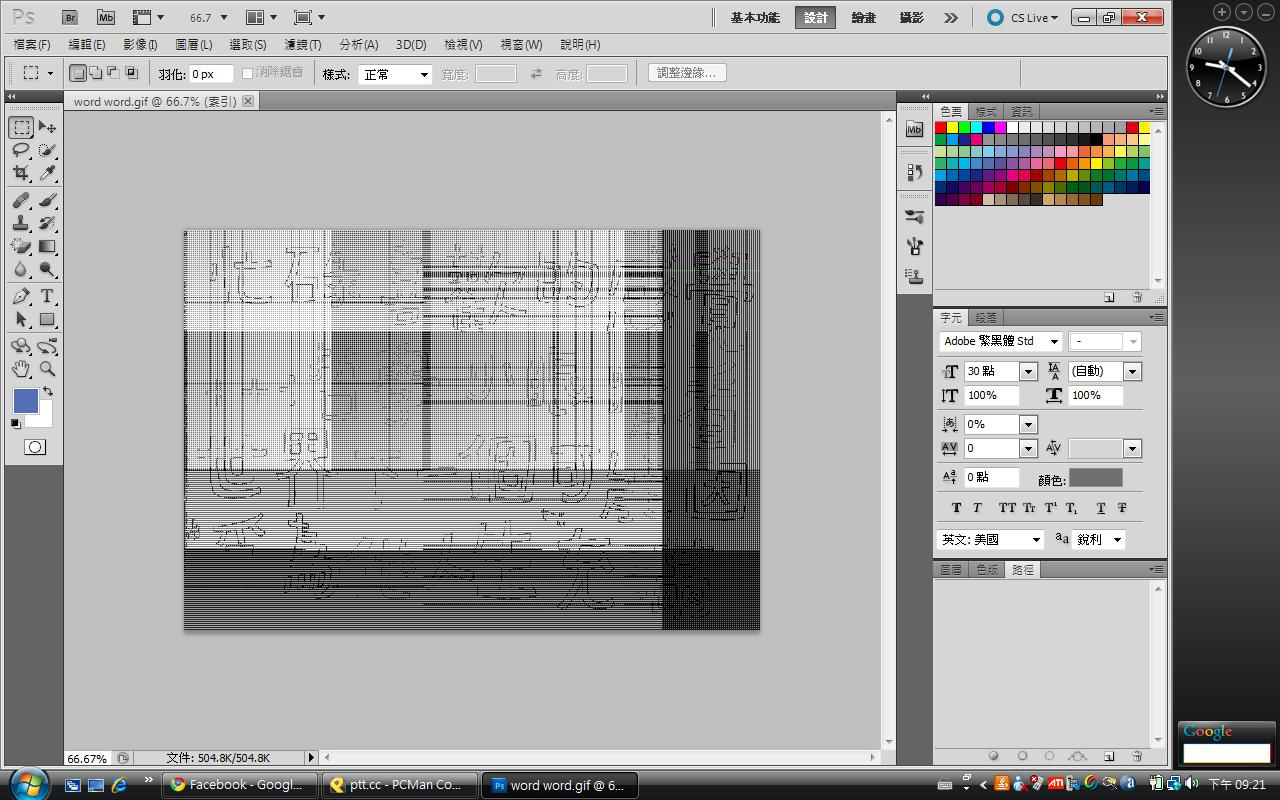Select the Rectangular Marquee tool in toolbox
The width and height of the screenshot is (1280, 800).
coord(21,128)
